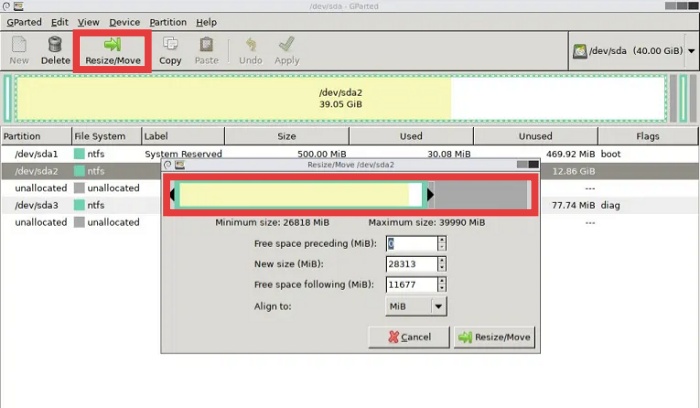Open the Align to MiB dropdown
The height and width of the screenshot is (408, 700).
tap(416, 306)
